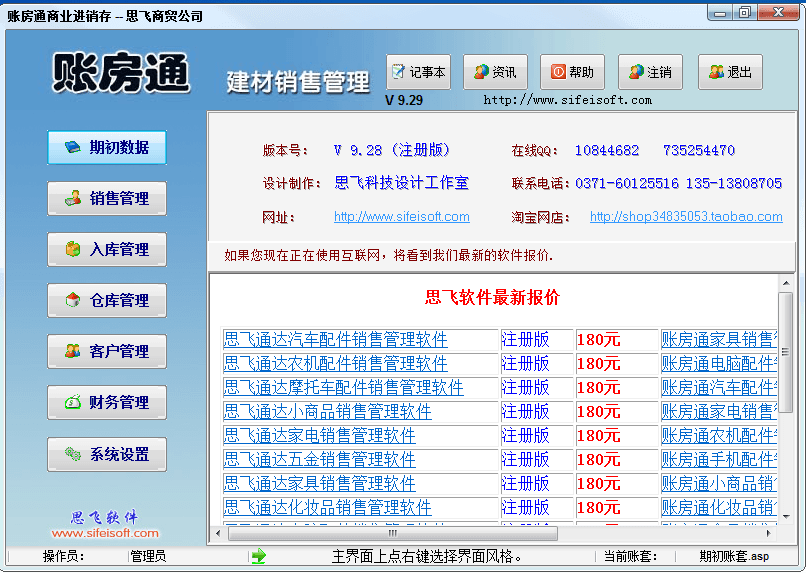Click the price list scroll-down arrow
The height and width of the screenshot is (573, 806).
pos(785,517)
